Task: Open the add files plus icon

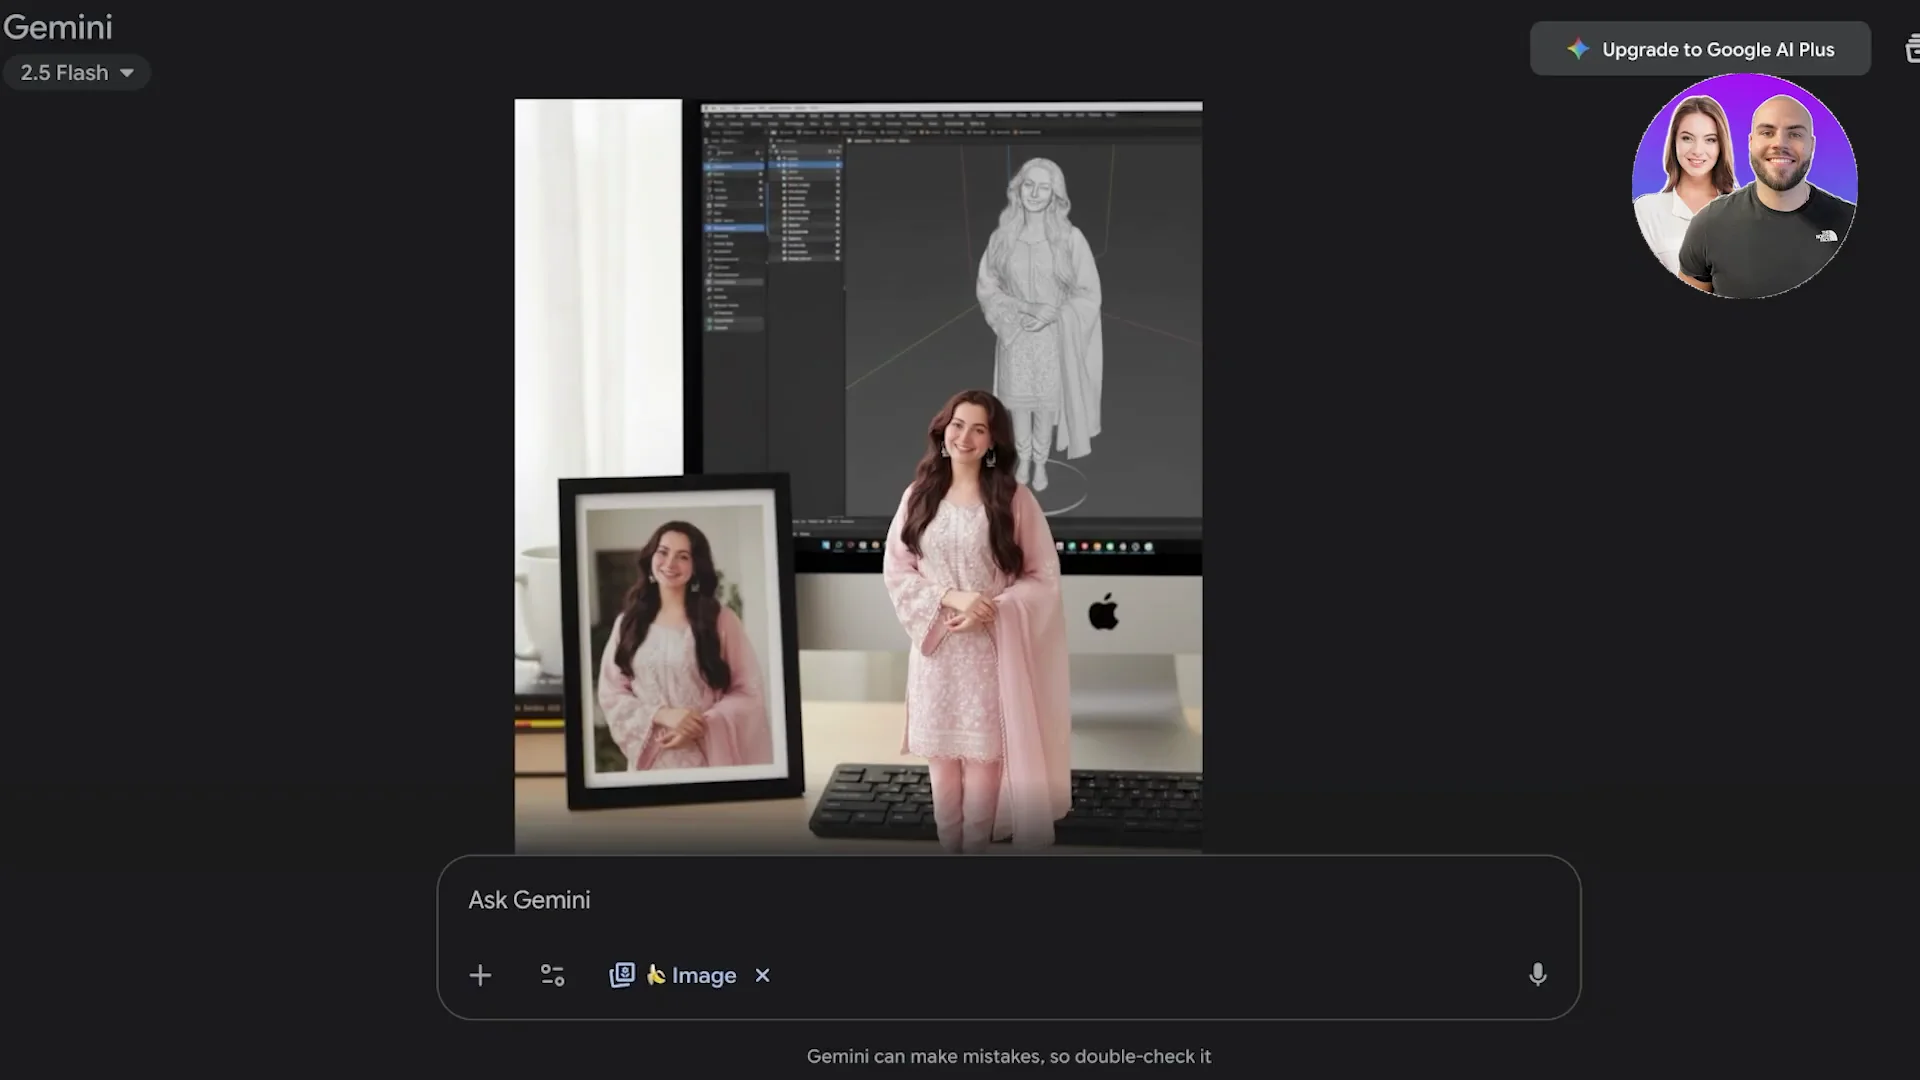Action: pyautogui.click(x=480, y=975)
